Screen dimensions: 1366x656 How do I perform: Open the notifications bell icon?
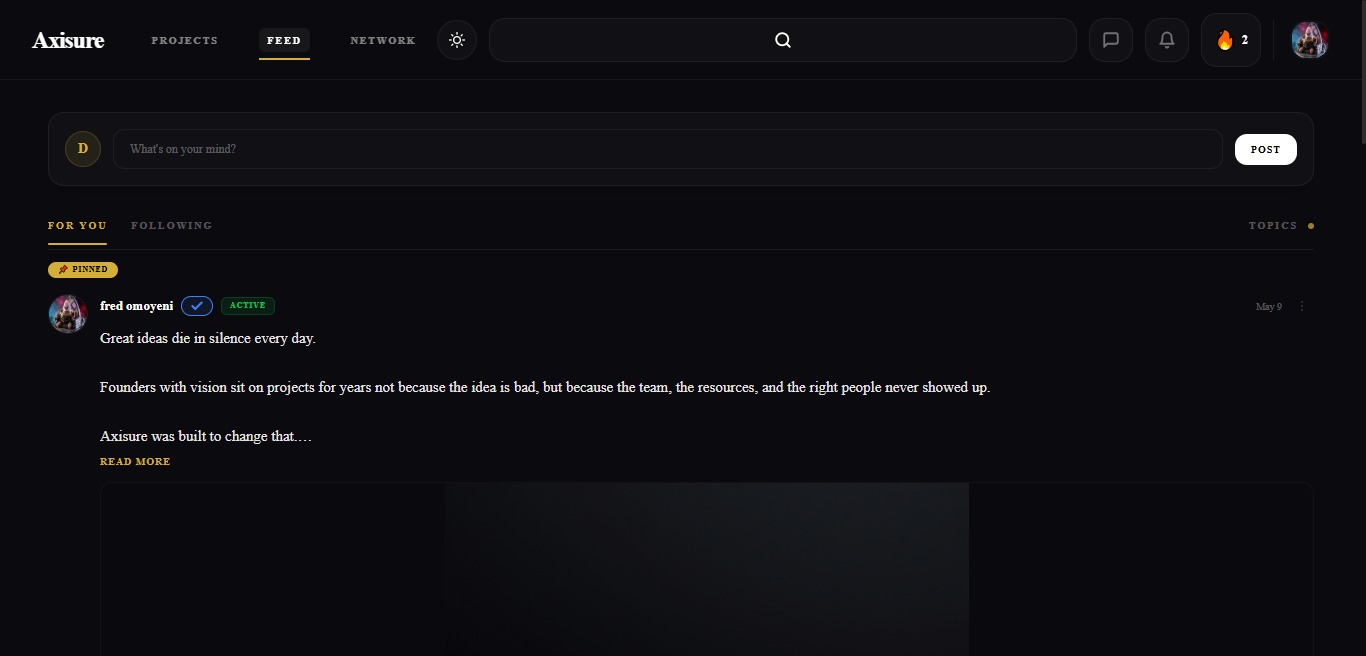pos(1166,40)
